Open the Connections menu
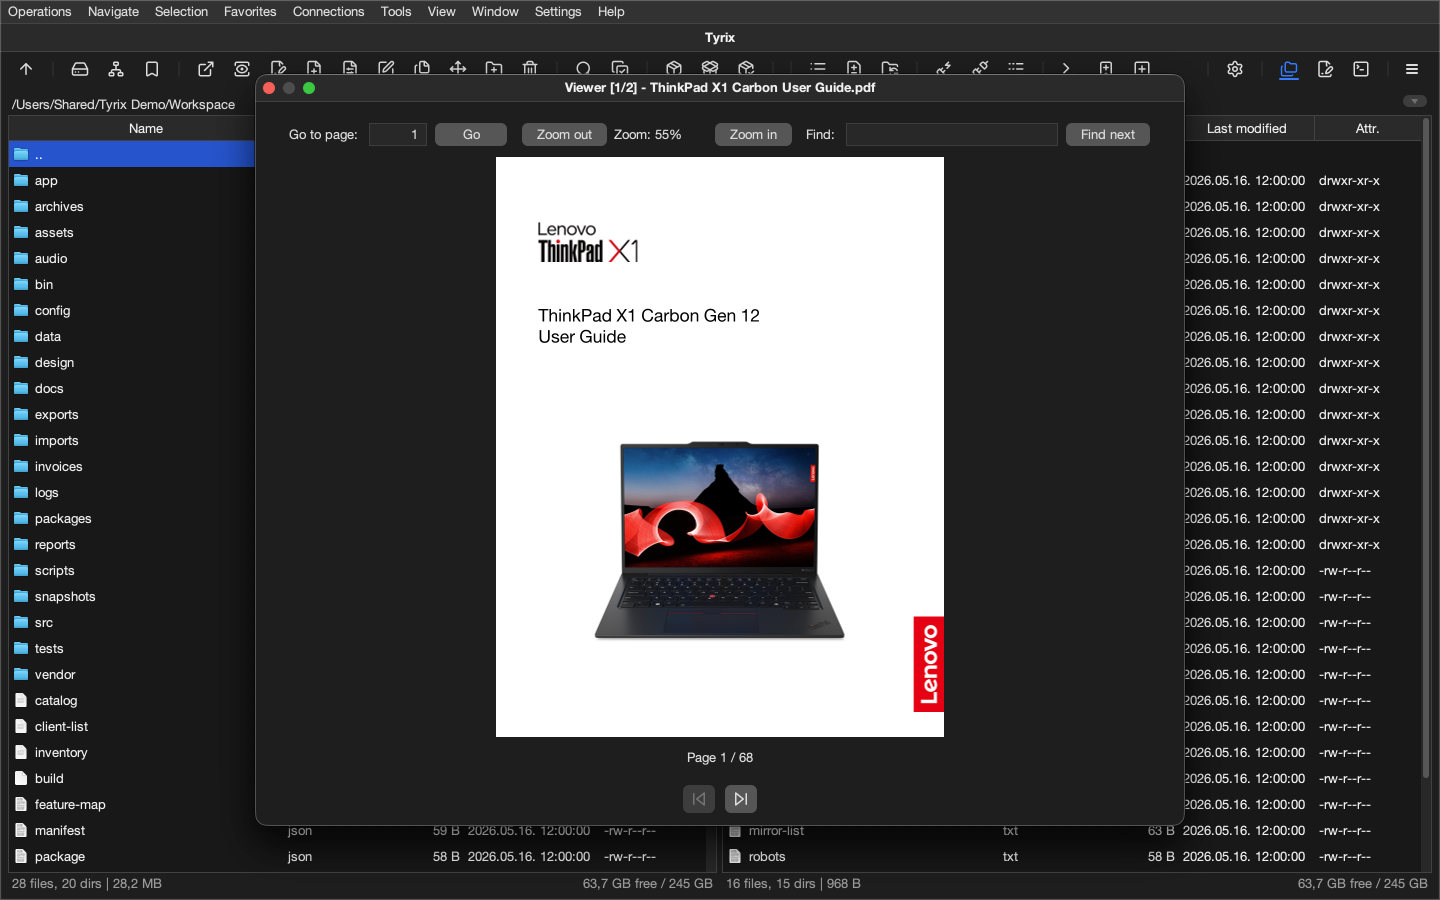Viewport: 1440px width, 900px height. (328, 12)
